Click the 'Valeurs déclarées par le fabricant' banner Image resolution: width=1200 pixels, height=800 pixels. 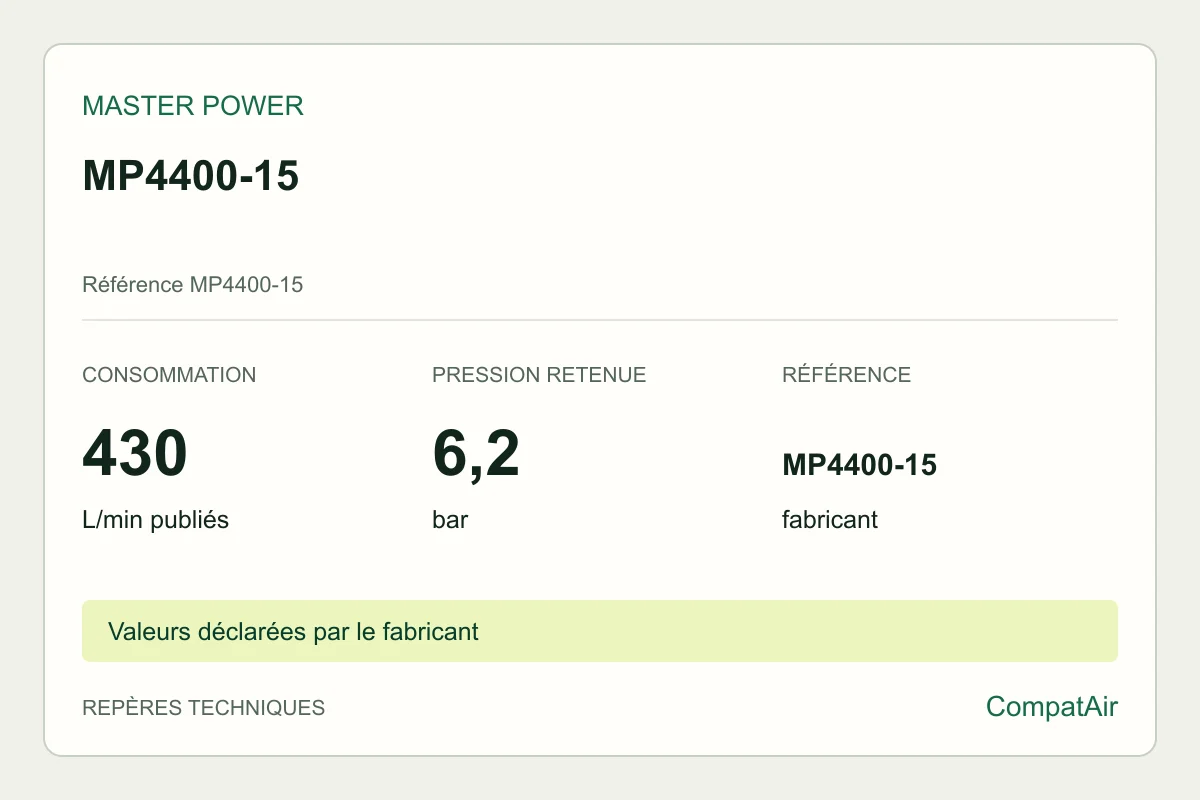pyautogui.click(x=600, y=631)
